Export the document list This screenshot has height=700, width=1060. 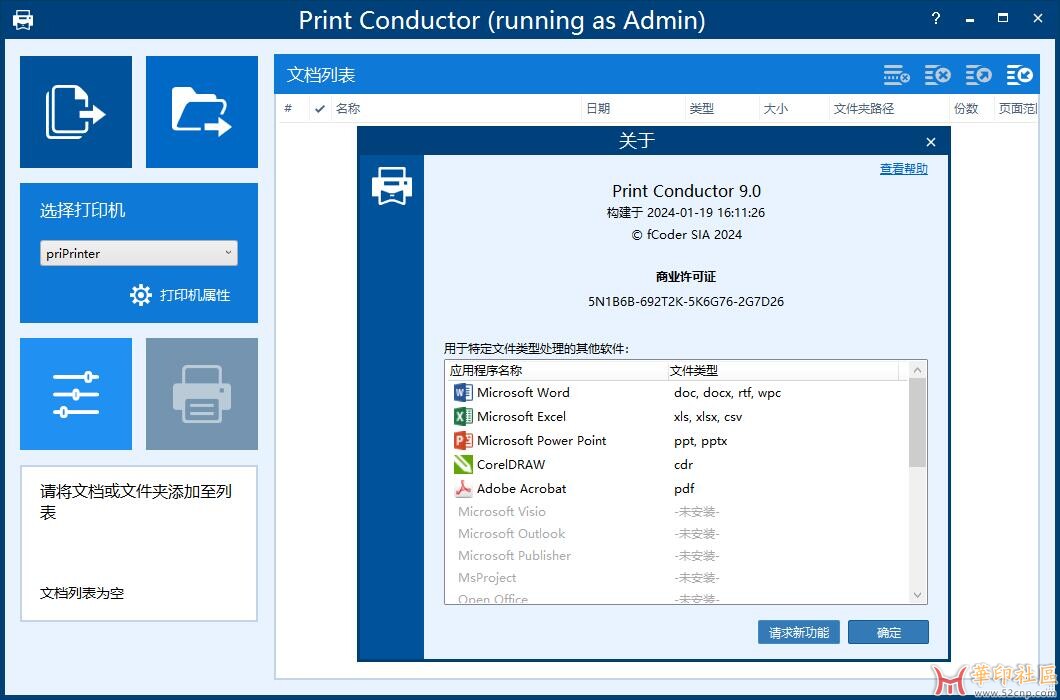tap(978, 75)
